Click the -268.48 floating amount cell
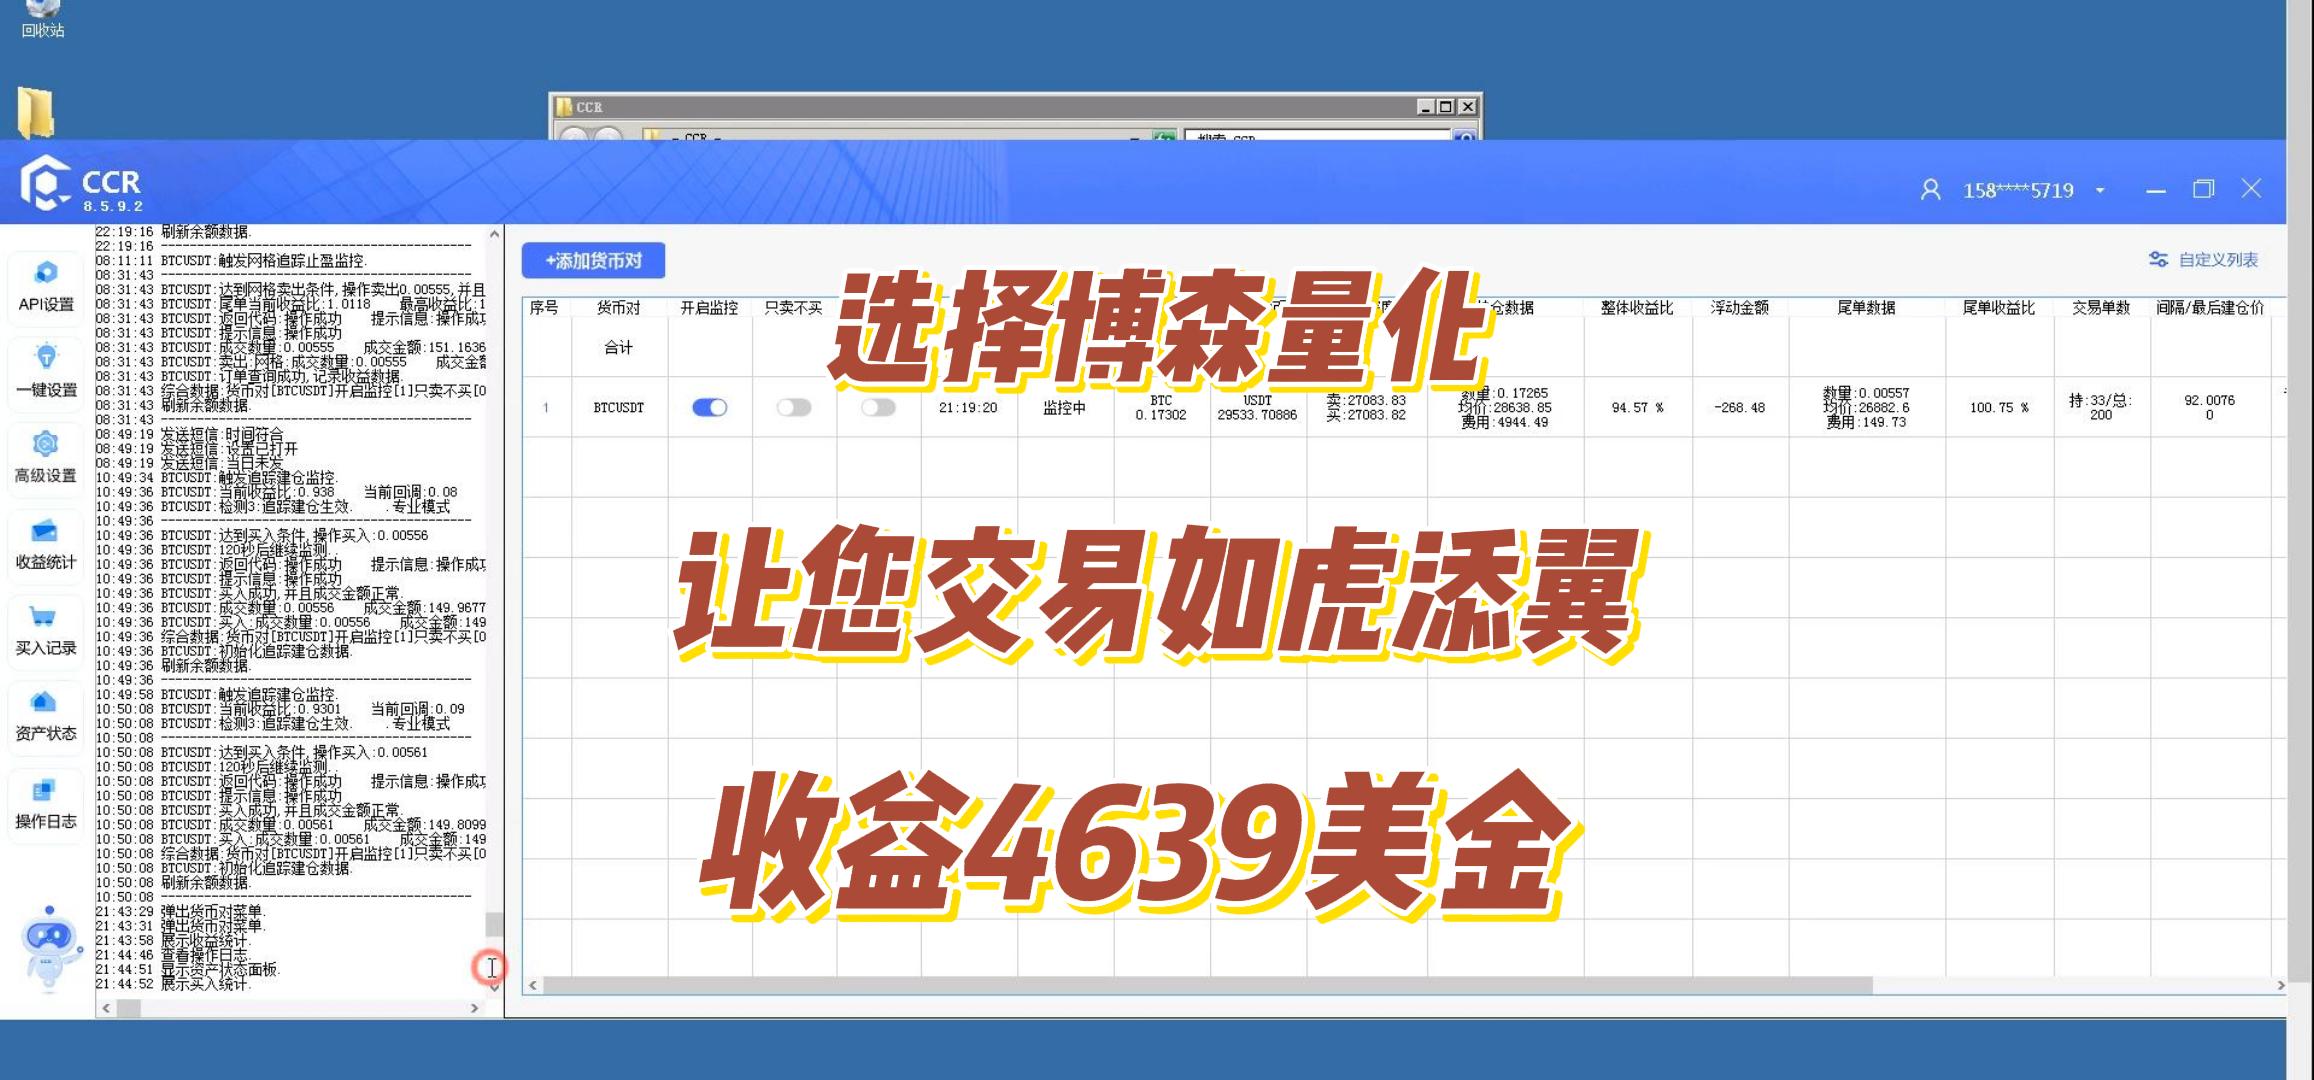Image resolution: width=2314 pixels, height=1080 pixels. [1739, 408]
